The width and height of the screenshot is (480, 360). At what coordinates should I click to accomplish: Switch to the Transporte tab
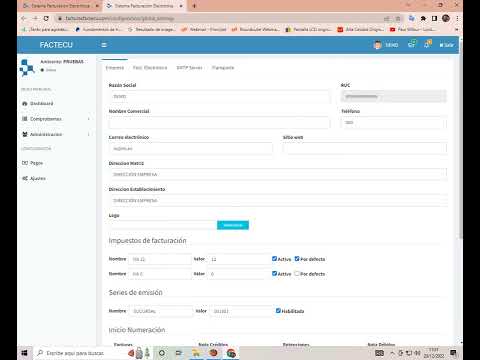coord(223,68)
